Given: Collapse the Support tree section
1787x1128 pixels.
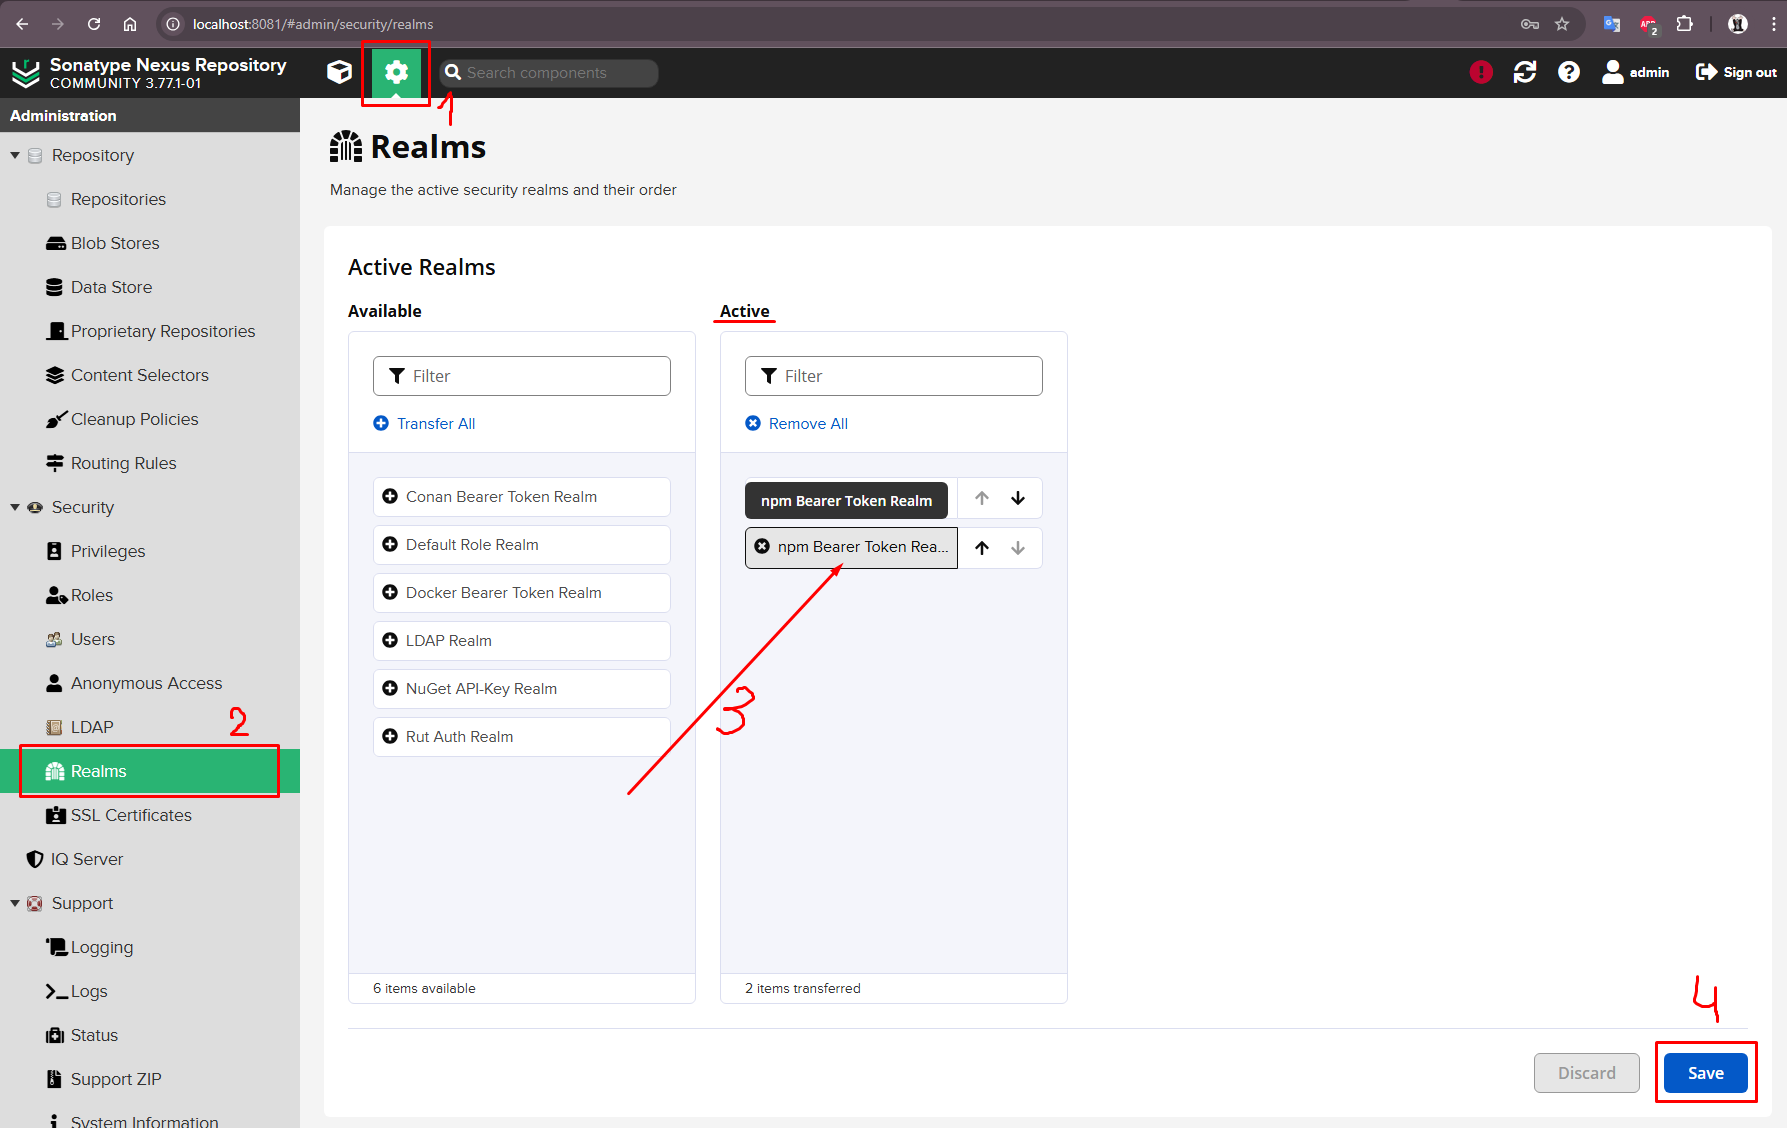Looking at the screenshot, I should [15, 904].
